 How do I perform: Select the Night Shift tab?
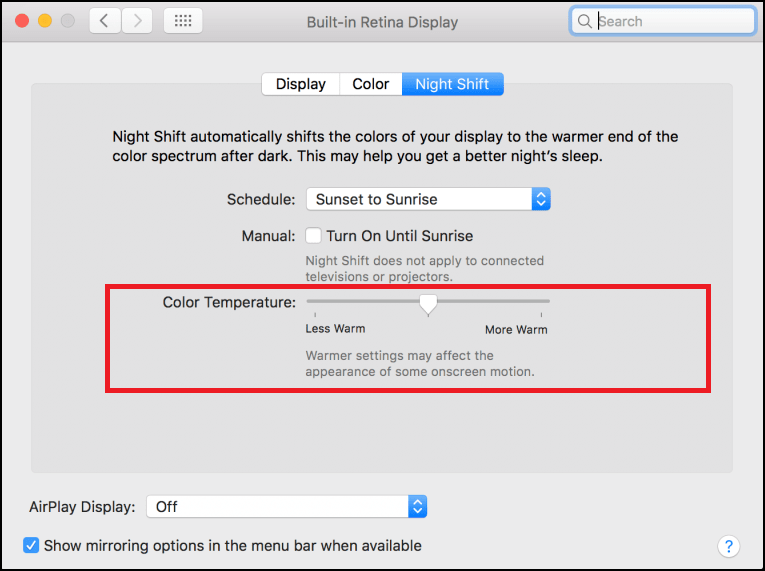(452, 84)
